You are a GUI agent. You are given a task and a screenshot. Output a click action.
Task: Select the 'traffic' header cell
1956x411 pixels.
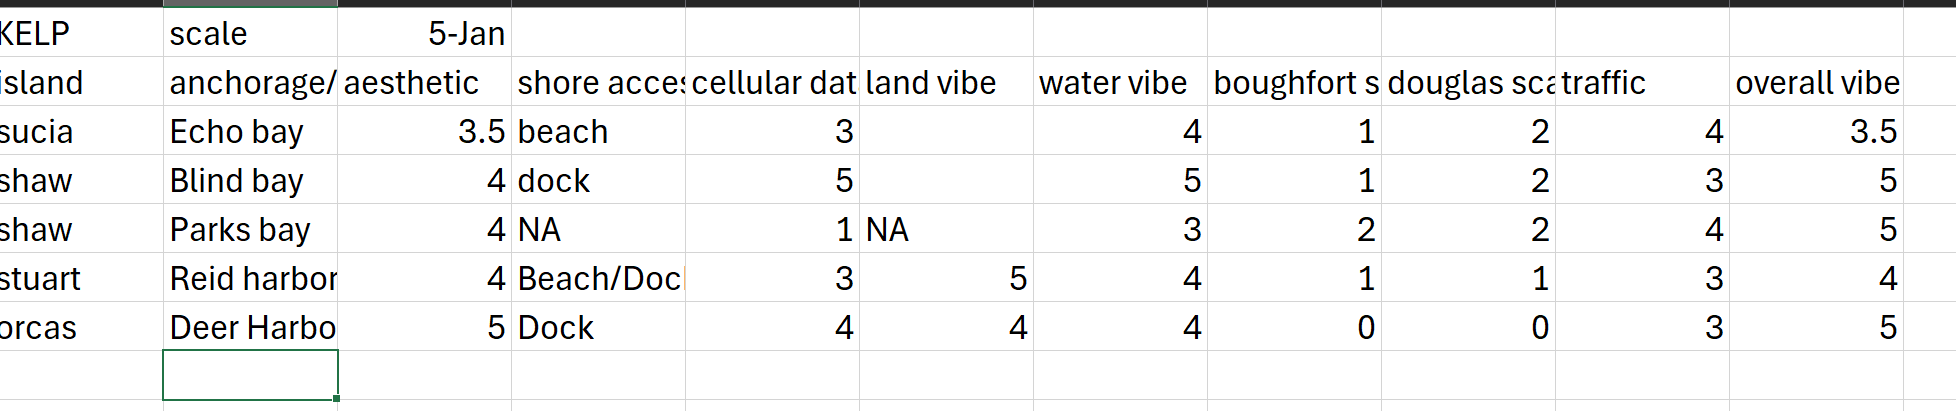[x=1642, y=82]
